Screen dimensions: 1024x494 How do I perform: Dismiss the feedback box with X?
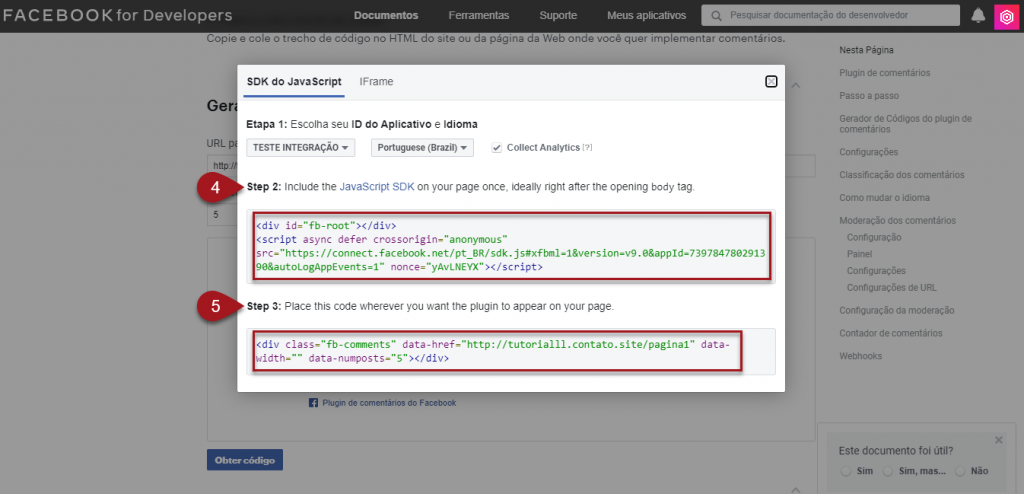(998, 440)
